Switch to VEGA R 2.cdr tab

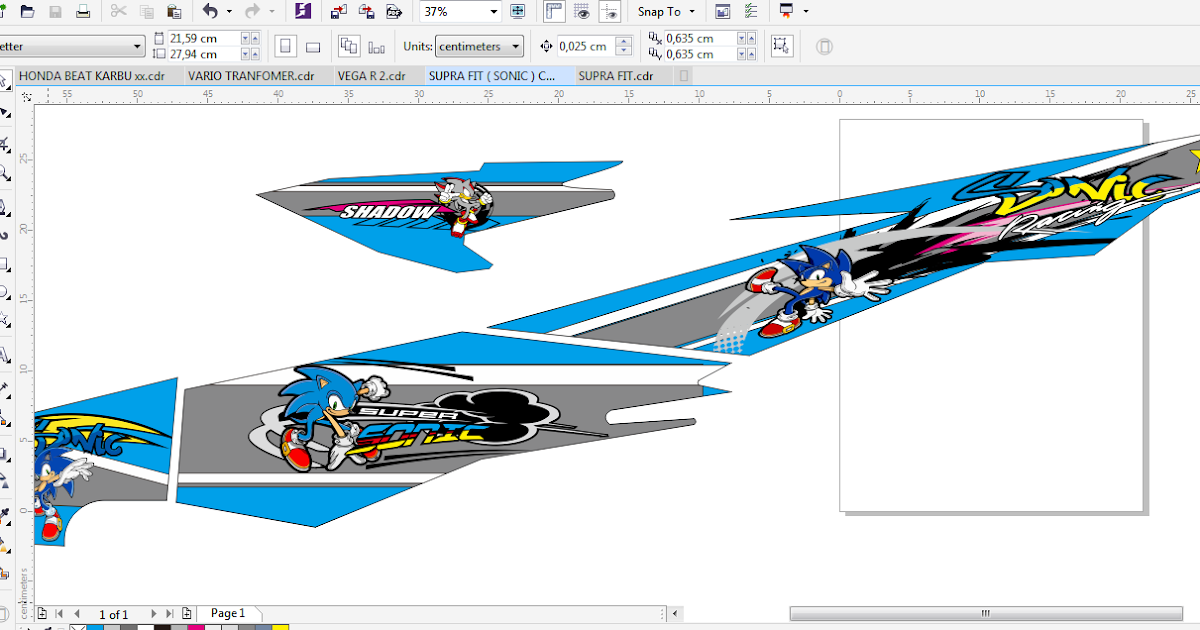[371, 76]
